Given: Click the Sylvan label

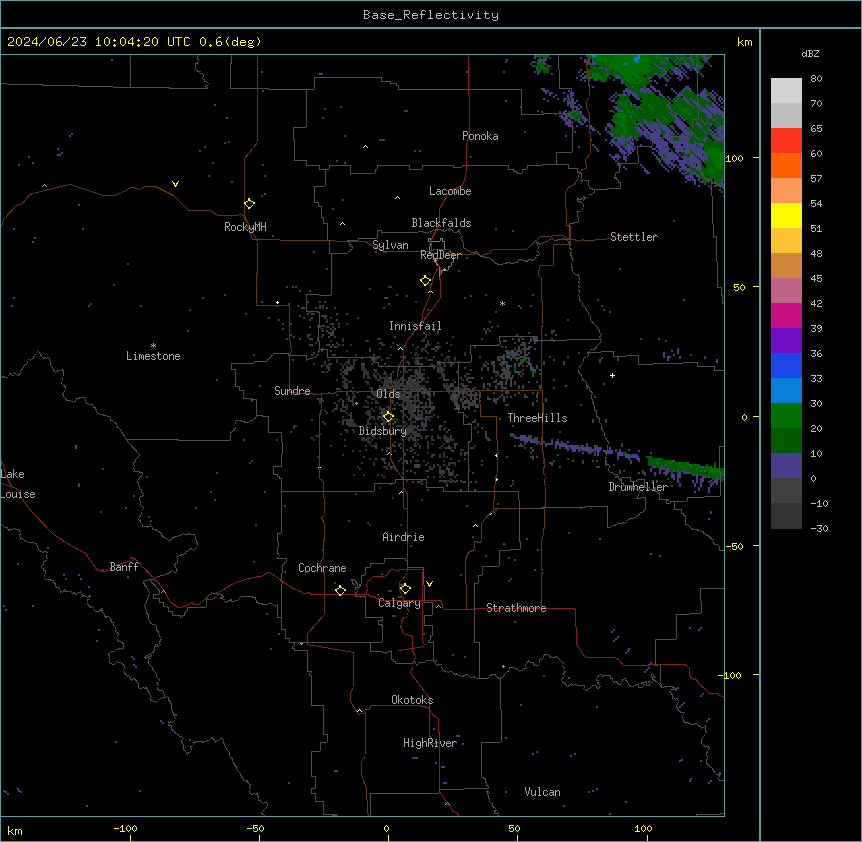Looking at the screenshot, I should 390,245.
